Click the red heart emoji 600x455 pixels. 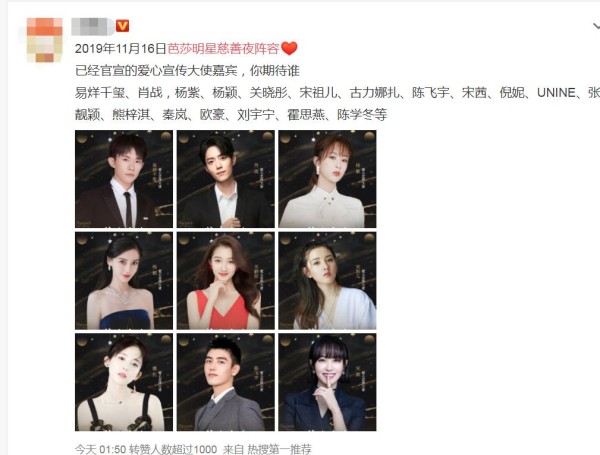tap(289, 49)
